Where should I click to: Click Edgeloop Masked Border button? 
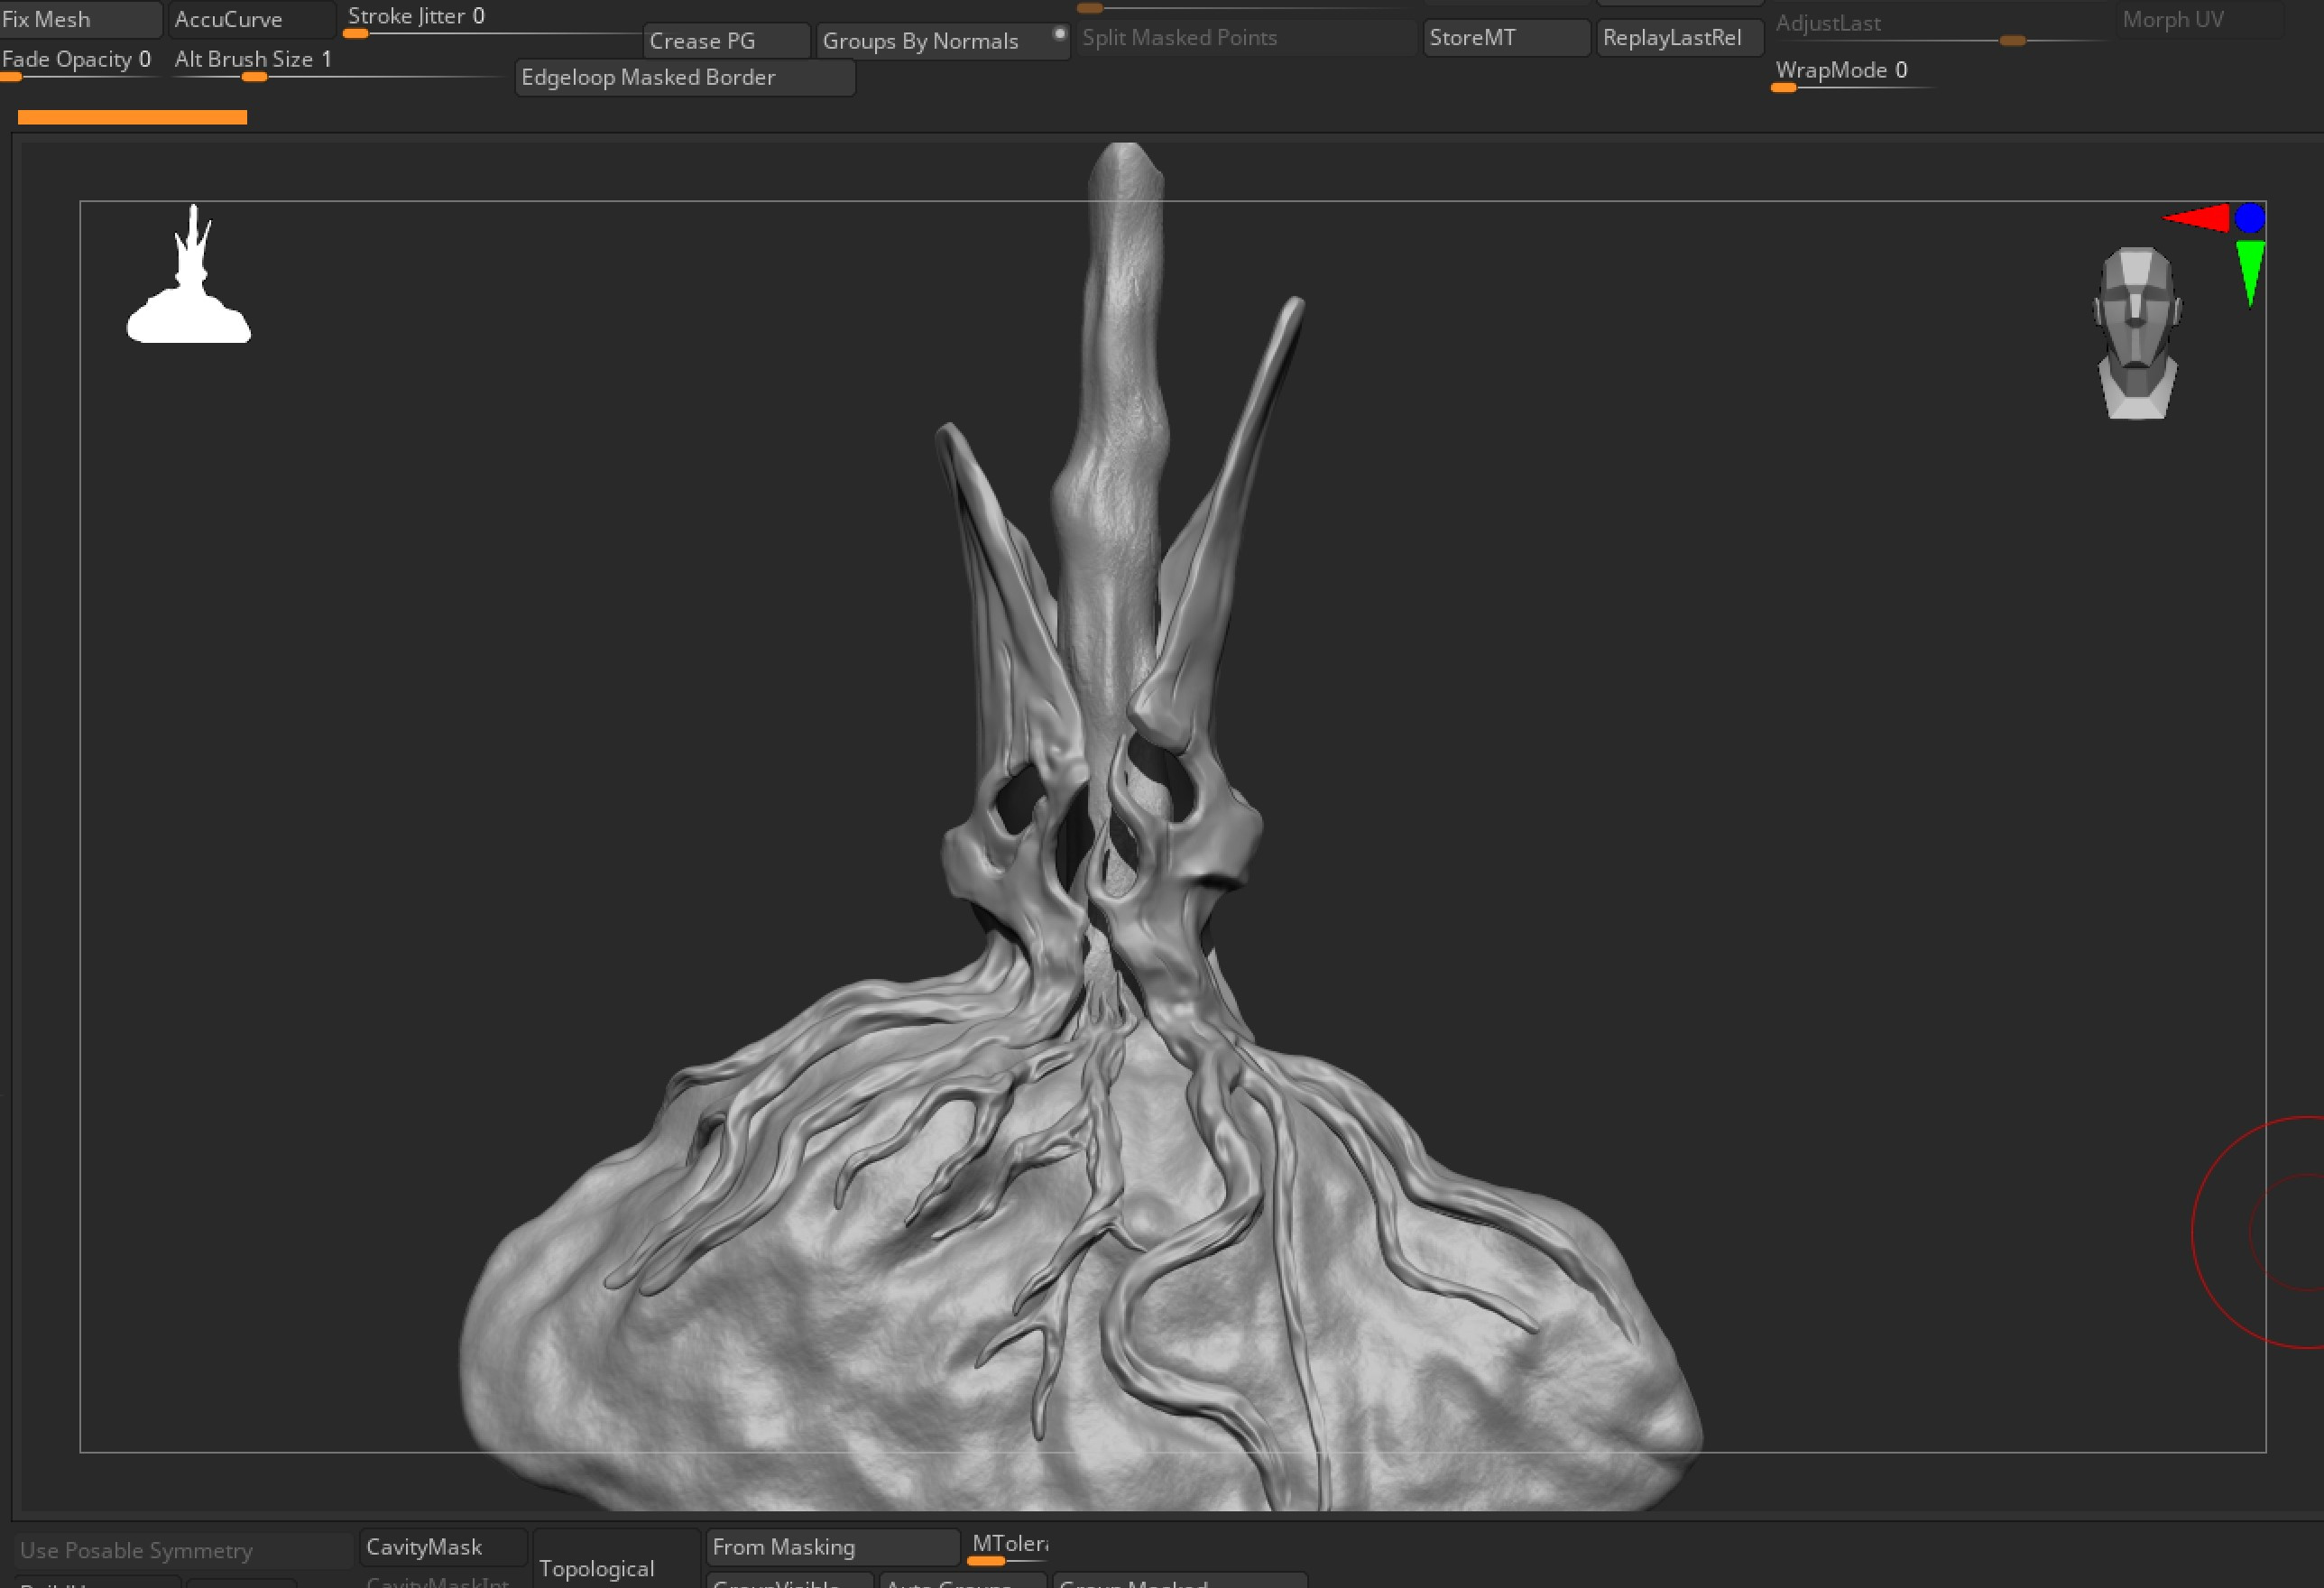685,78
